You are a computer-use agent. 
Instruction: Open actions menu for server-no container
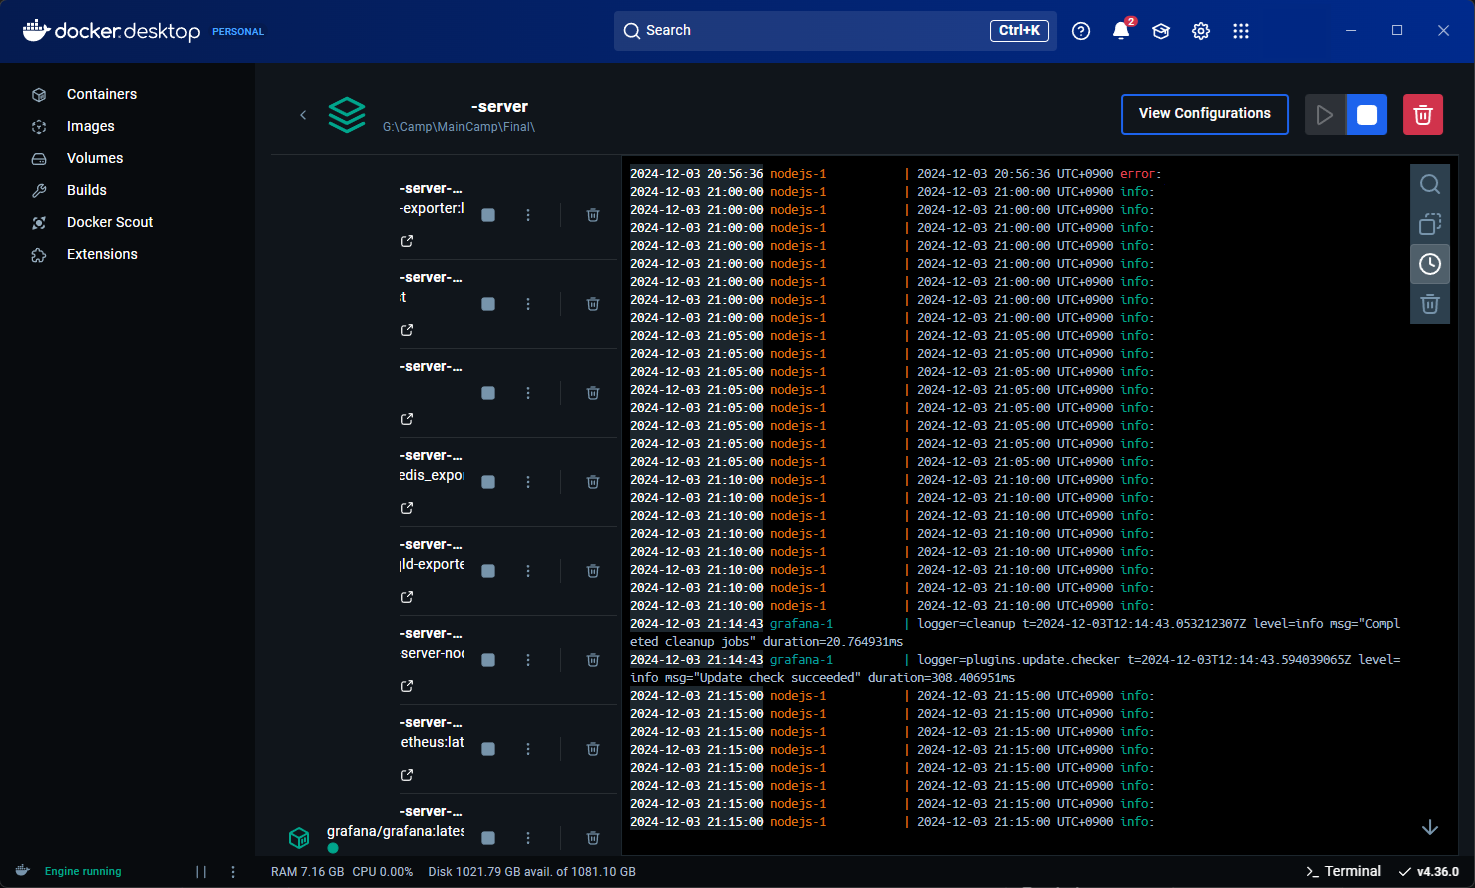528,660
